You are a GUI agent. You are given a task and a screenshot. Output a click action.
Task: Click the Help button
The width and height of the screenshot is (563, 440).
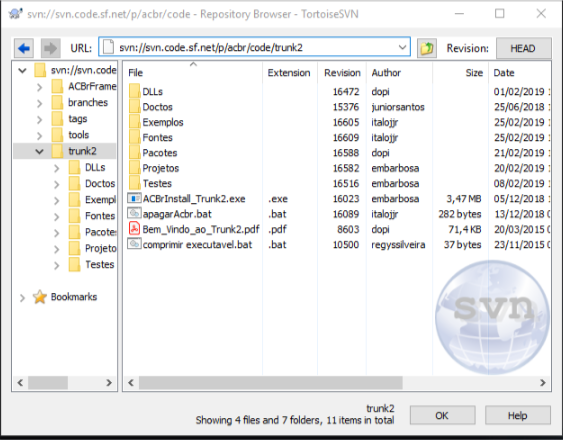(x=517, y=415)
